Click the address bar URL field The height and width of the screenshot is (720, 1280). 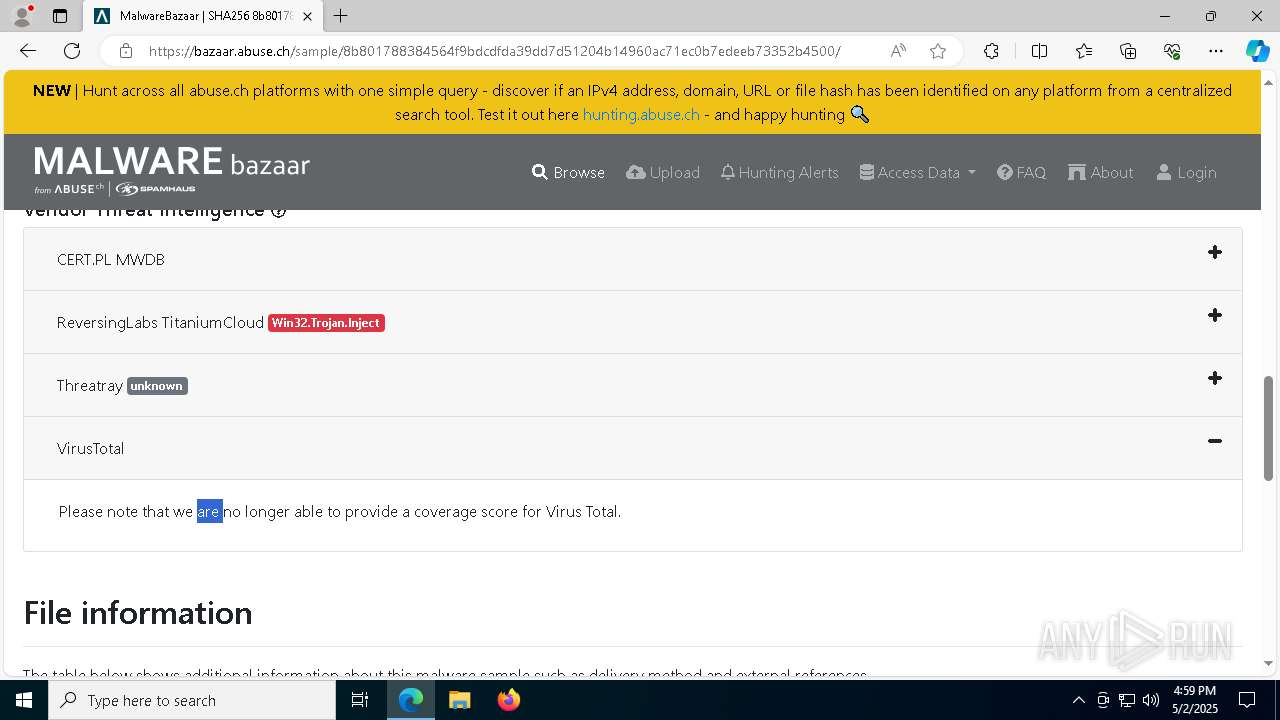click(x=494, y=51)
